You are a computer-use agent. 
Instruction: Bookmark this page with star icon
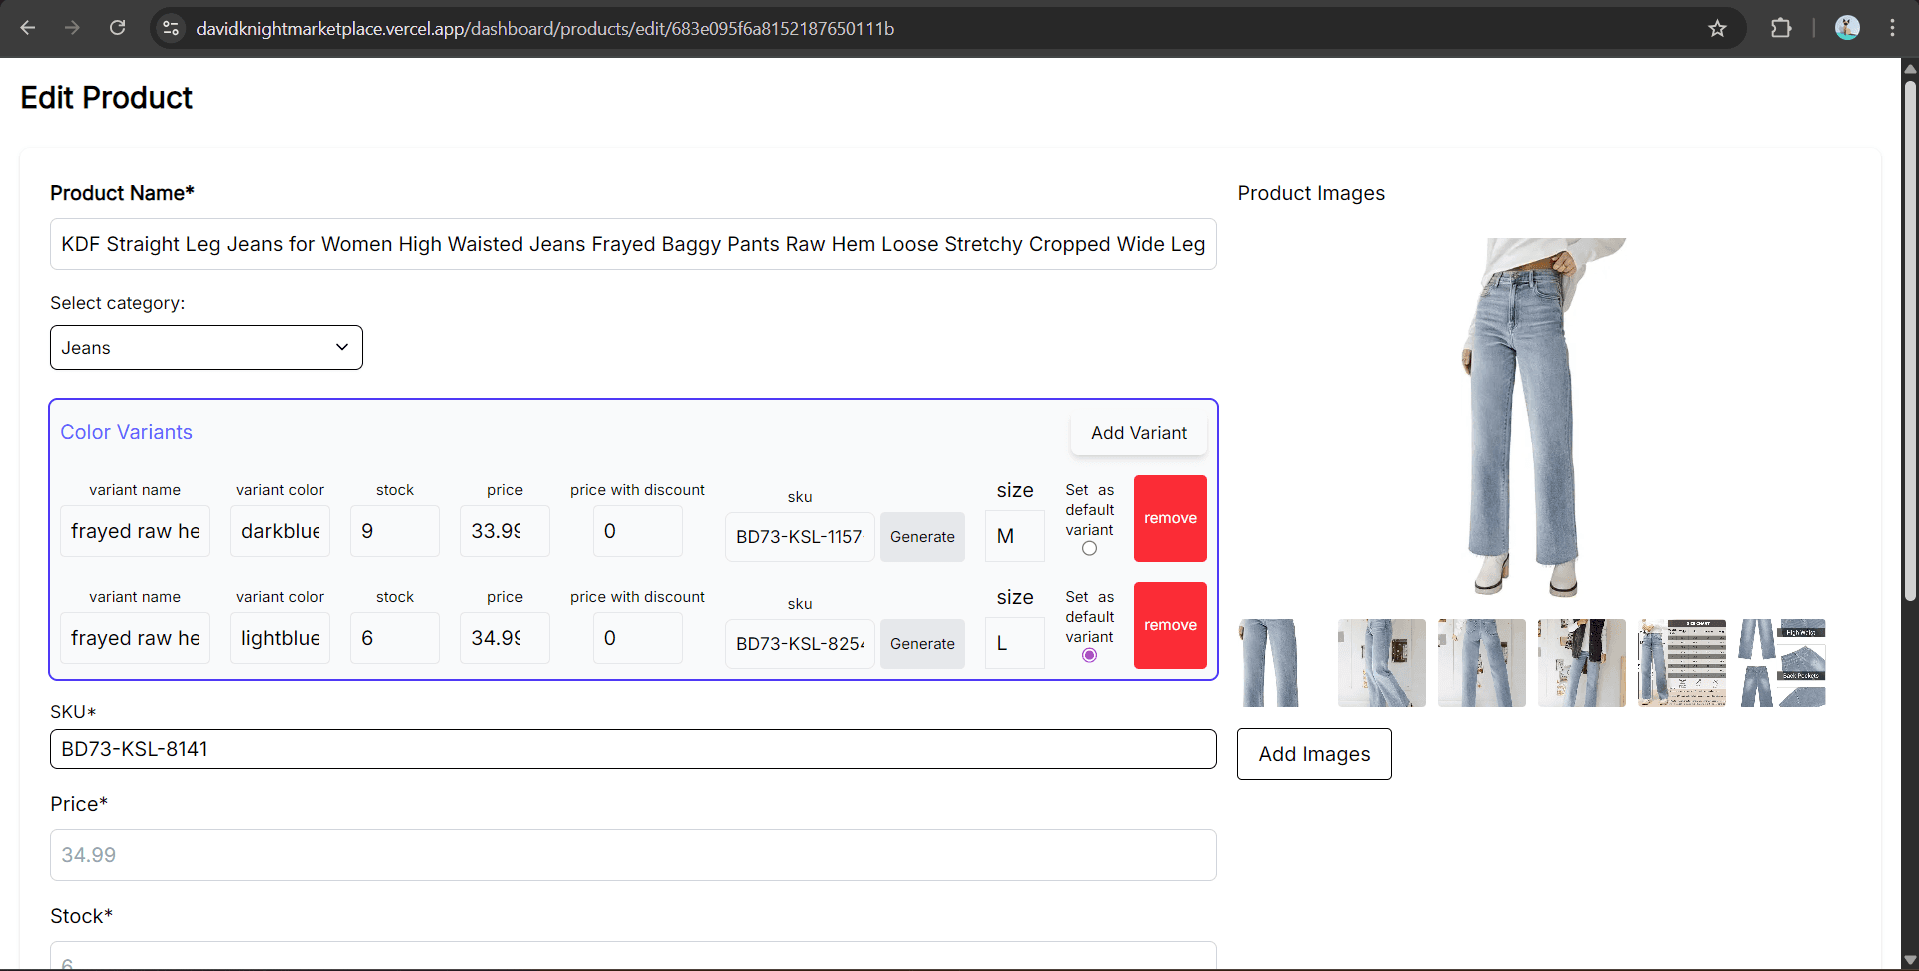1717,28
